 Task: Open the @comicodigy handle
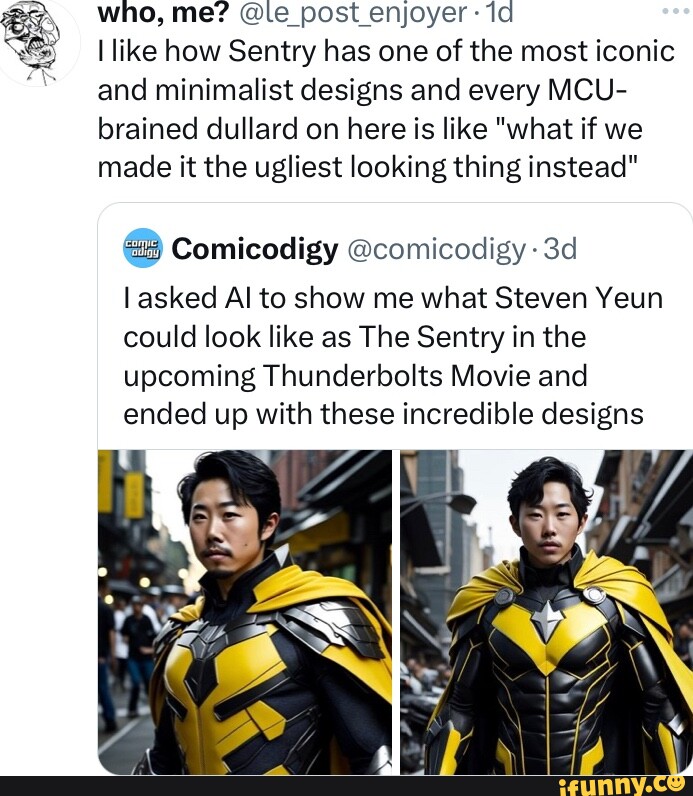coord(436,250)
